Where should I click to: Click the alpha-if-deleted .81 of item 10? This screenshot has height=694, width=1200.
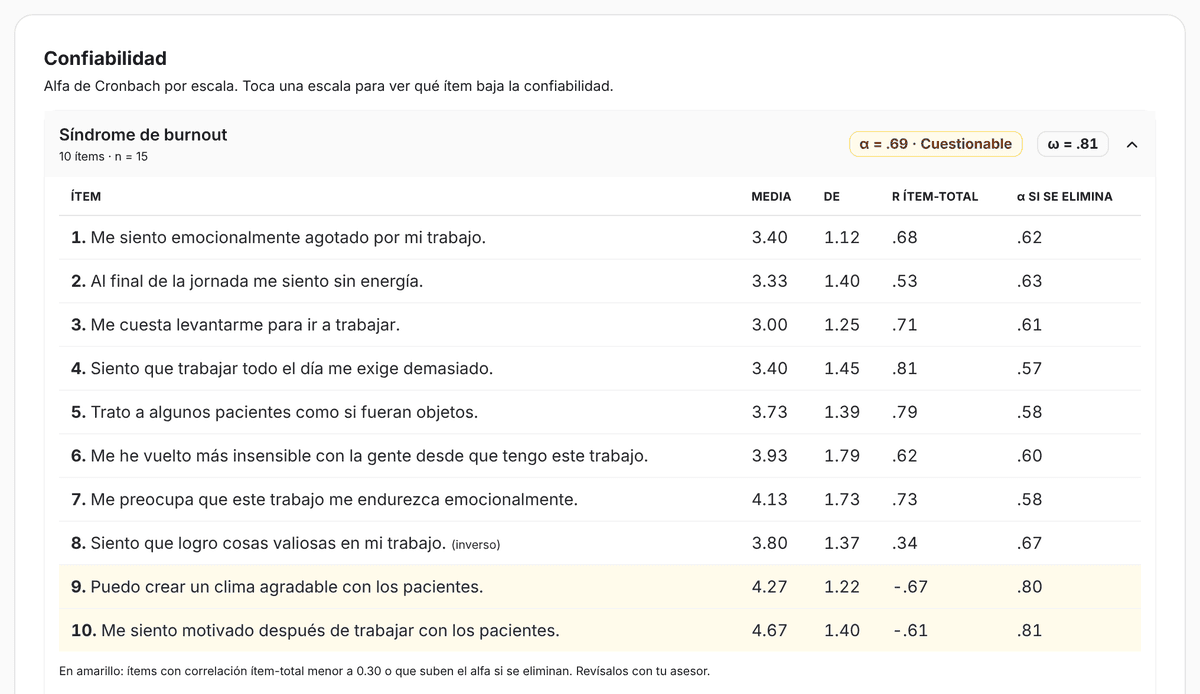[1029, 631]
